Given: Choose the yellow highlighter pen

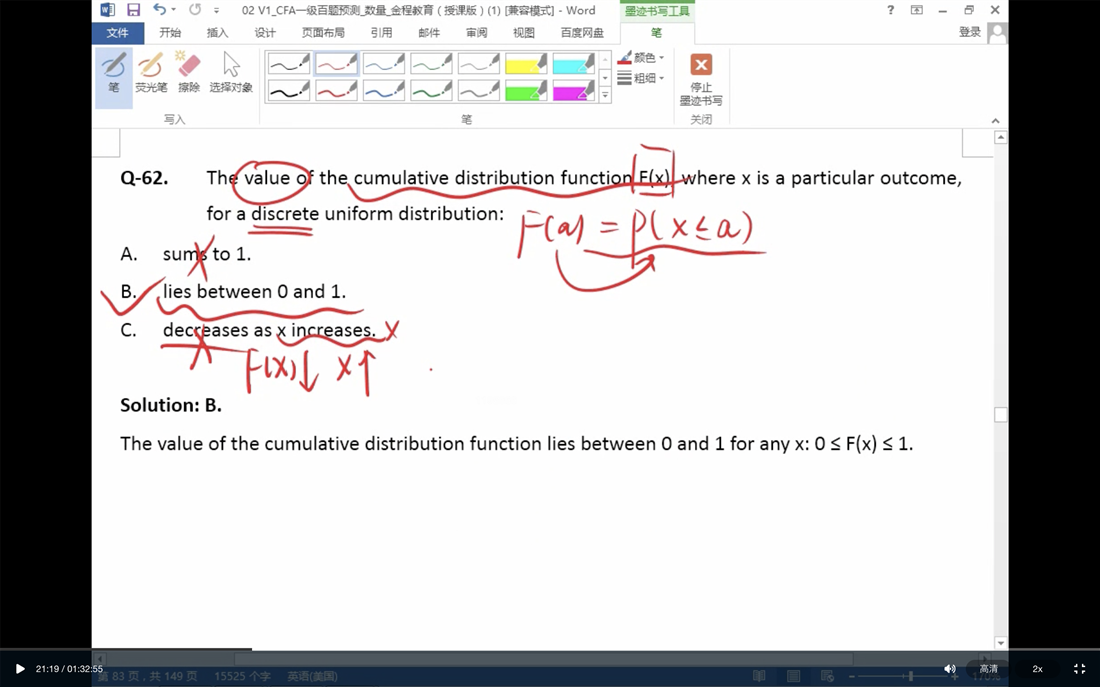Looking at the screenshot, I should (526, 64).
